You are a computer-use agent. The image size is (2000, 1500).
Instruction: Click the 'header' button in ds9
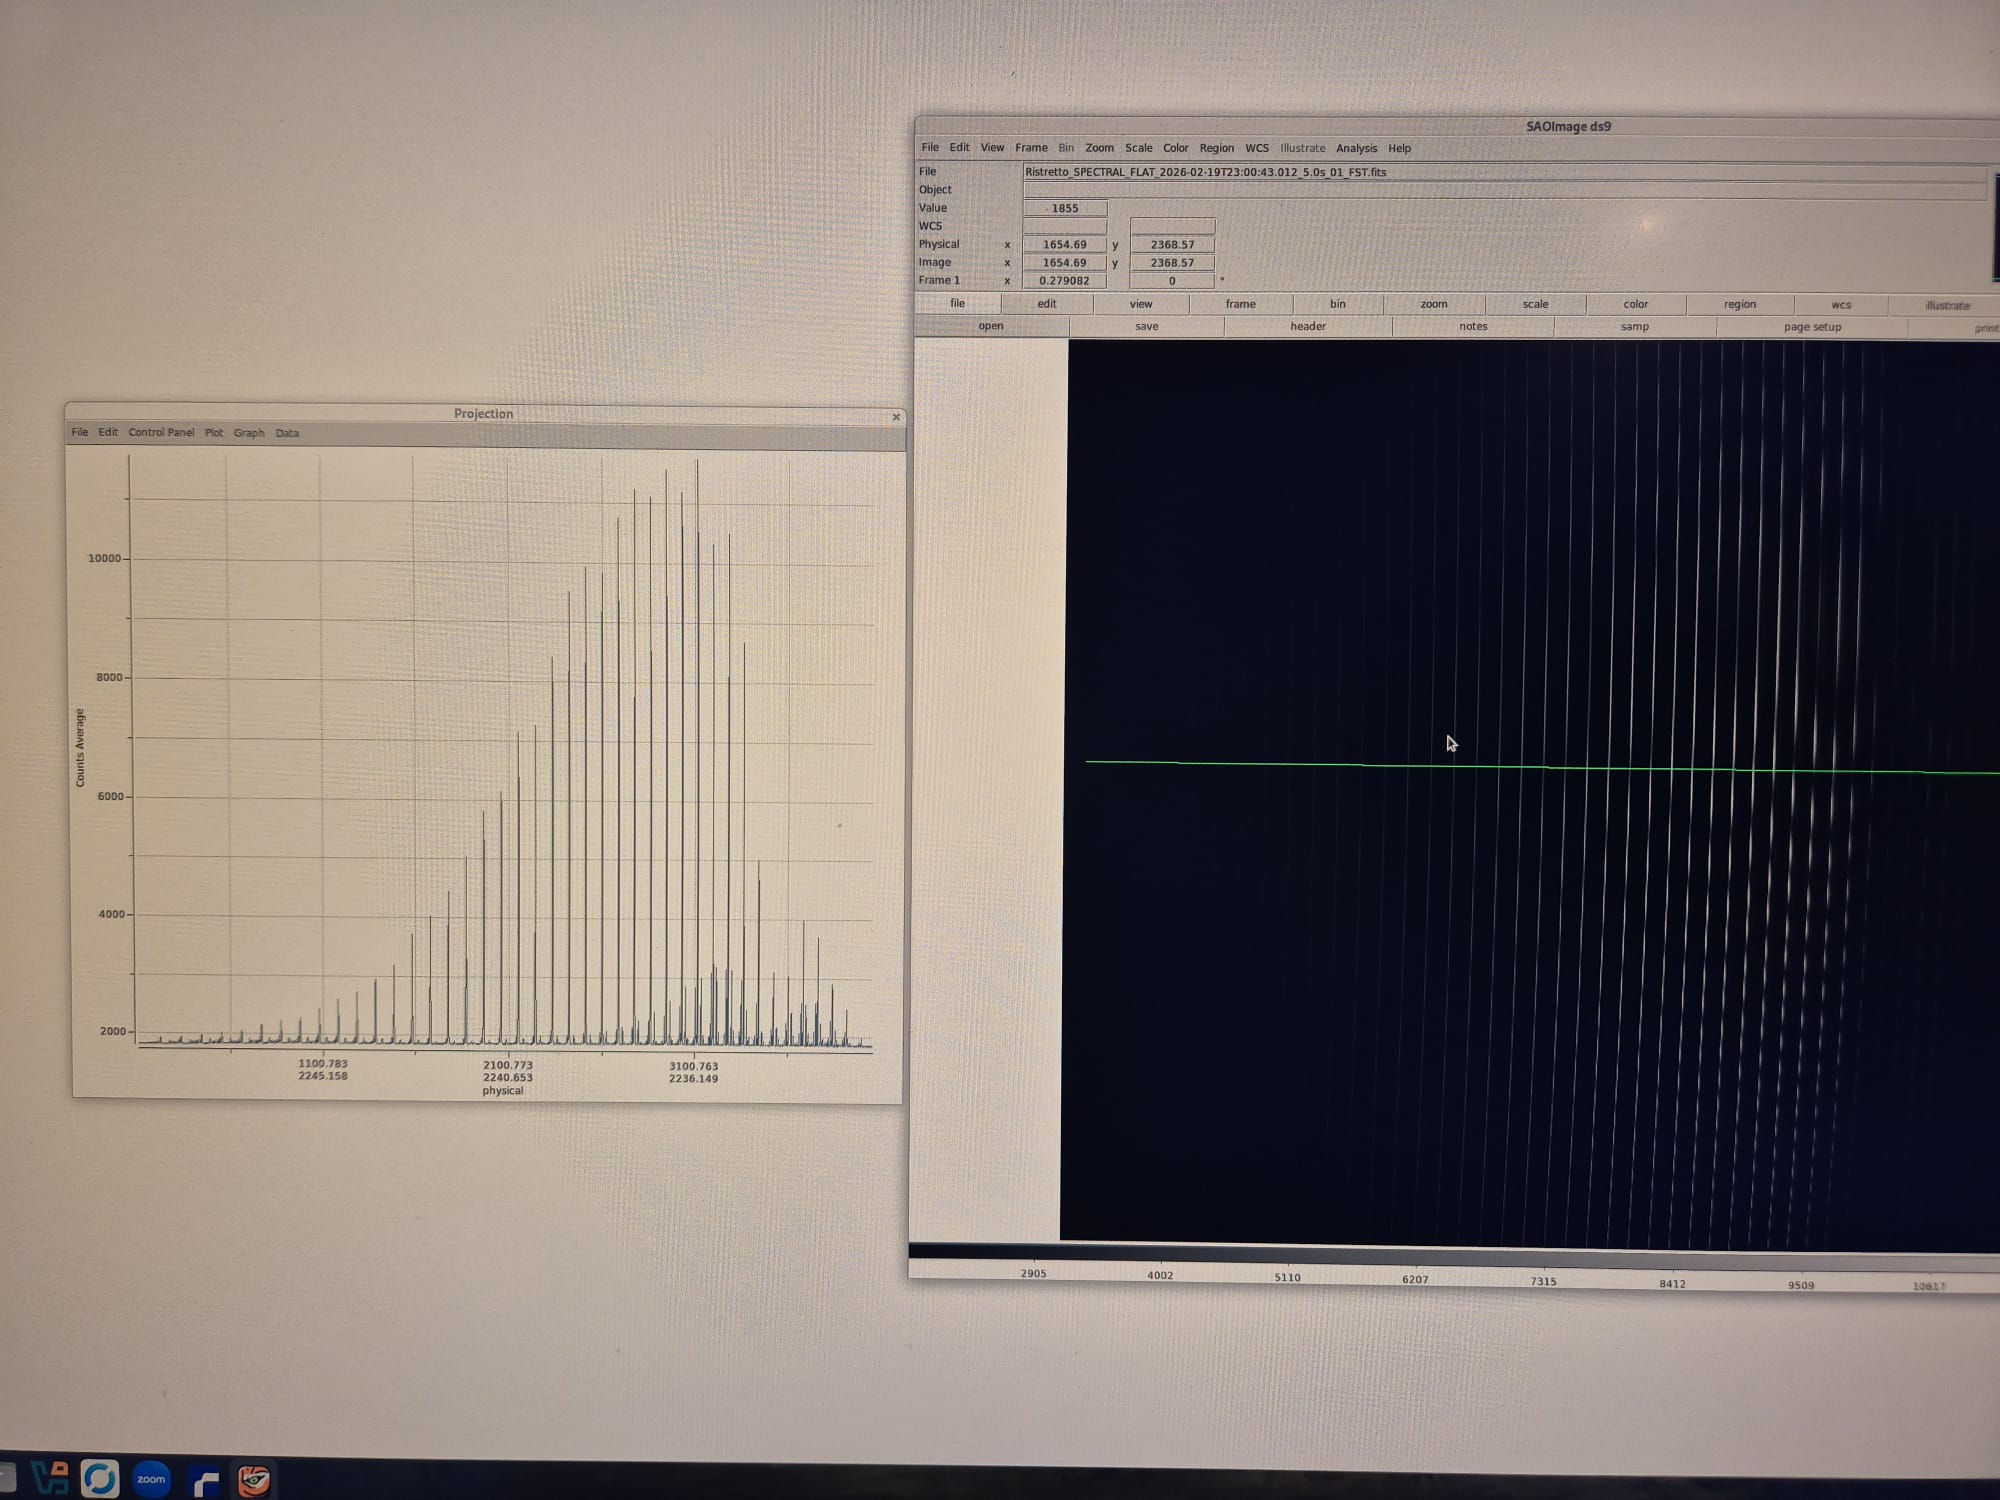[x=1308, y=326]
